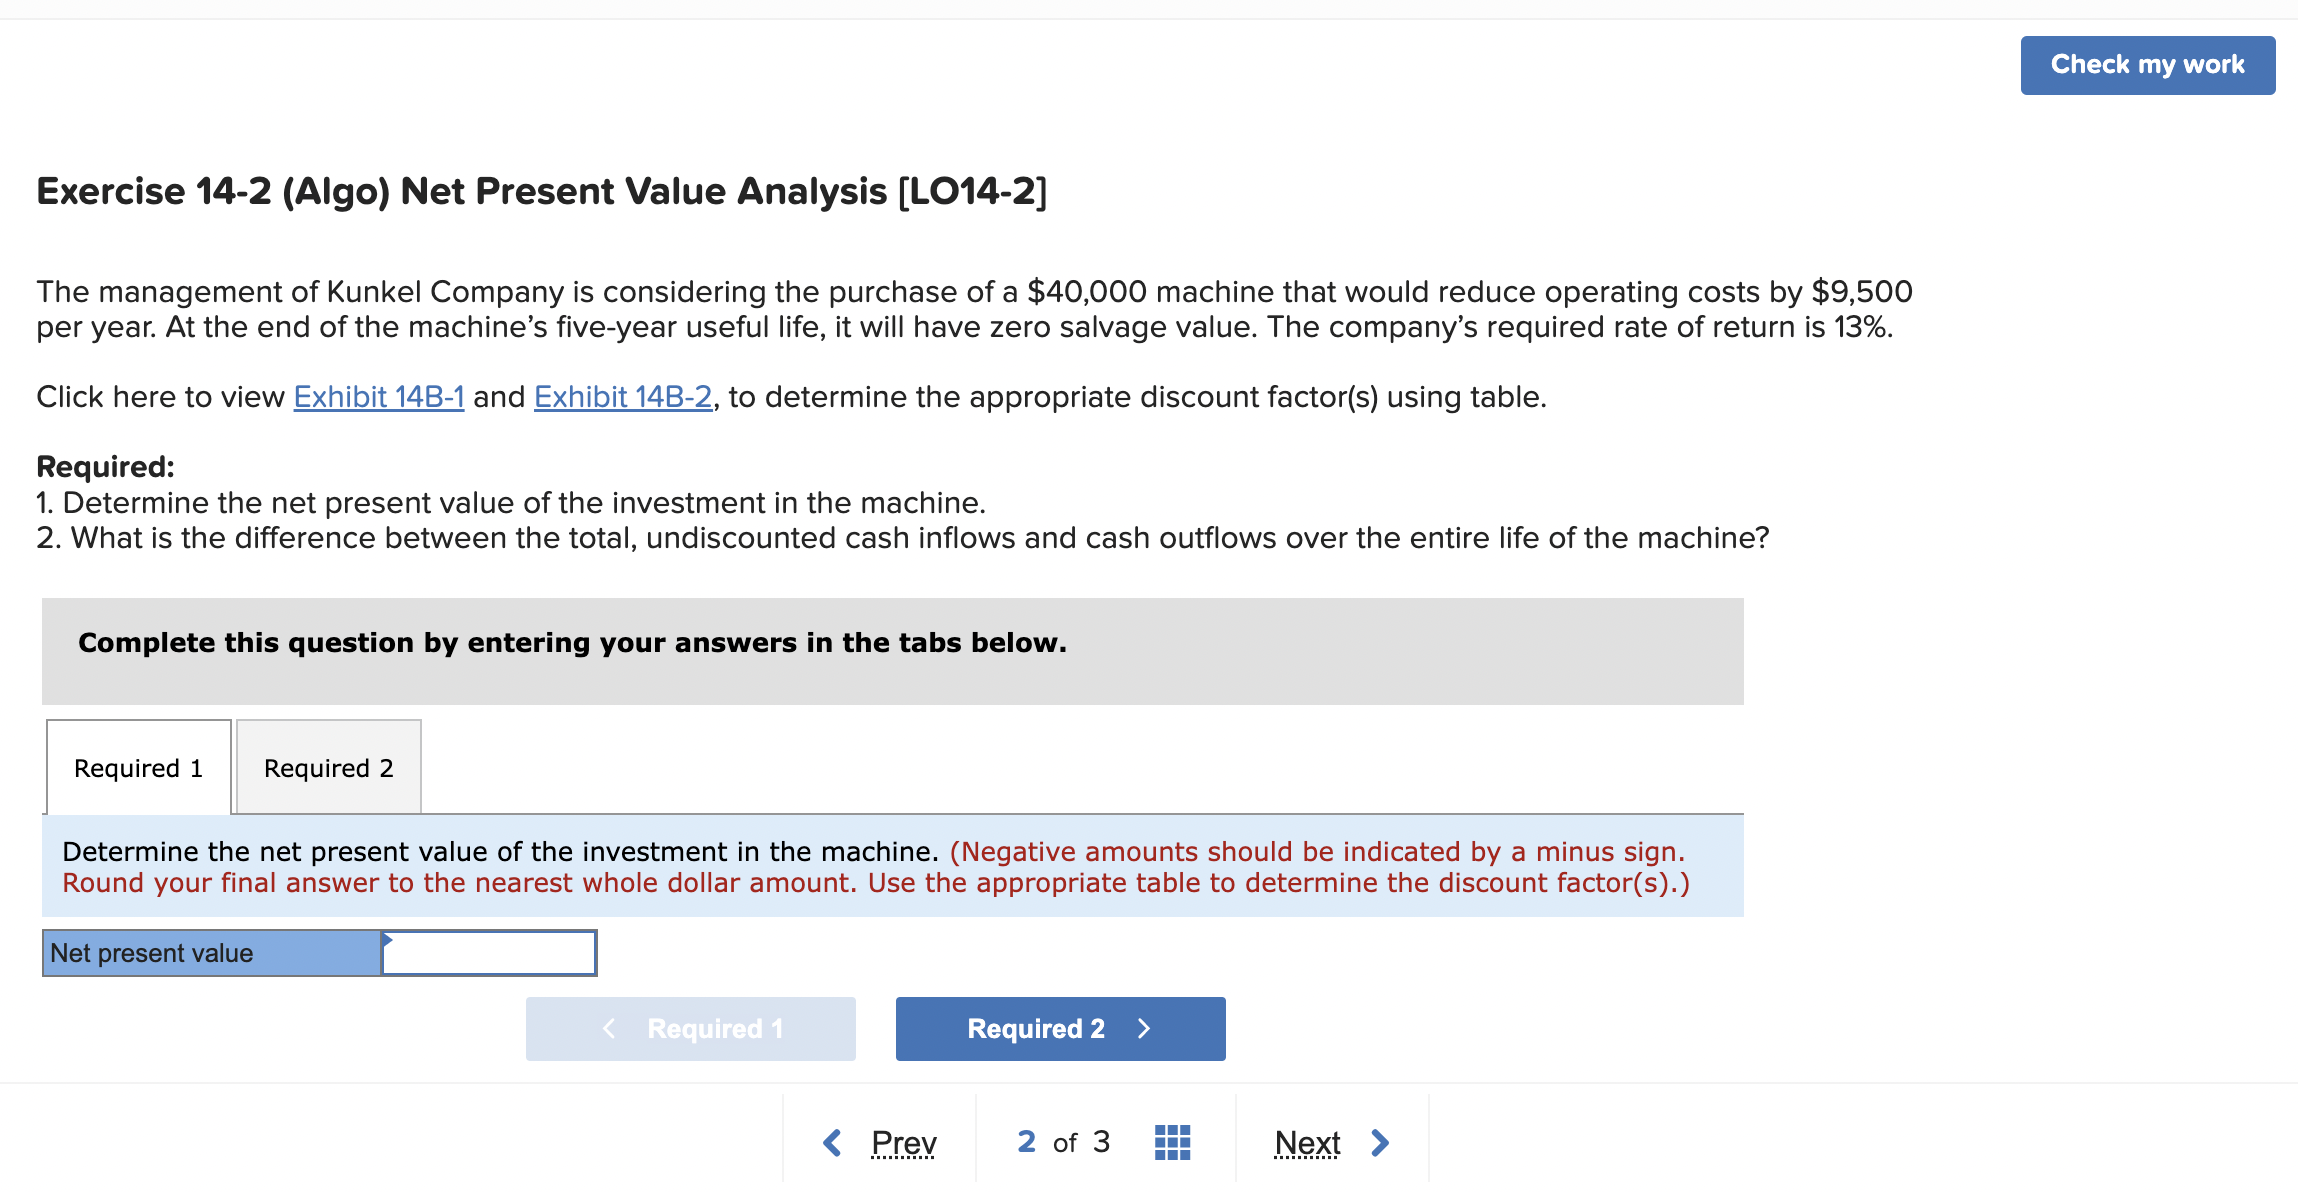This screenshot has width=2298, height=1192.
Task: Switch to the Required 2 tab
Action: click(328, 767)
